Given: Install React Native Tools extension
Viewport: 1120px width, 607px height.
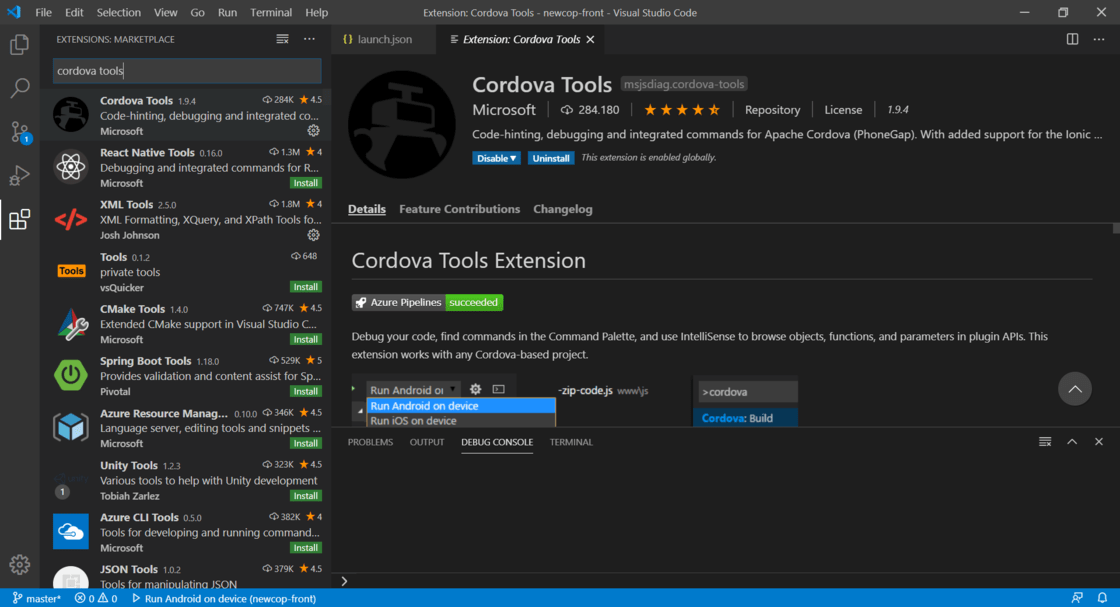Looking at the screenshot, I should [306, 184].
